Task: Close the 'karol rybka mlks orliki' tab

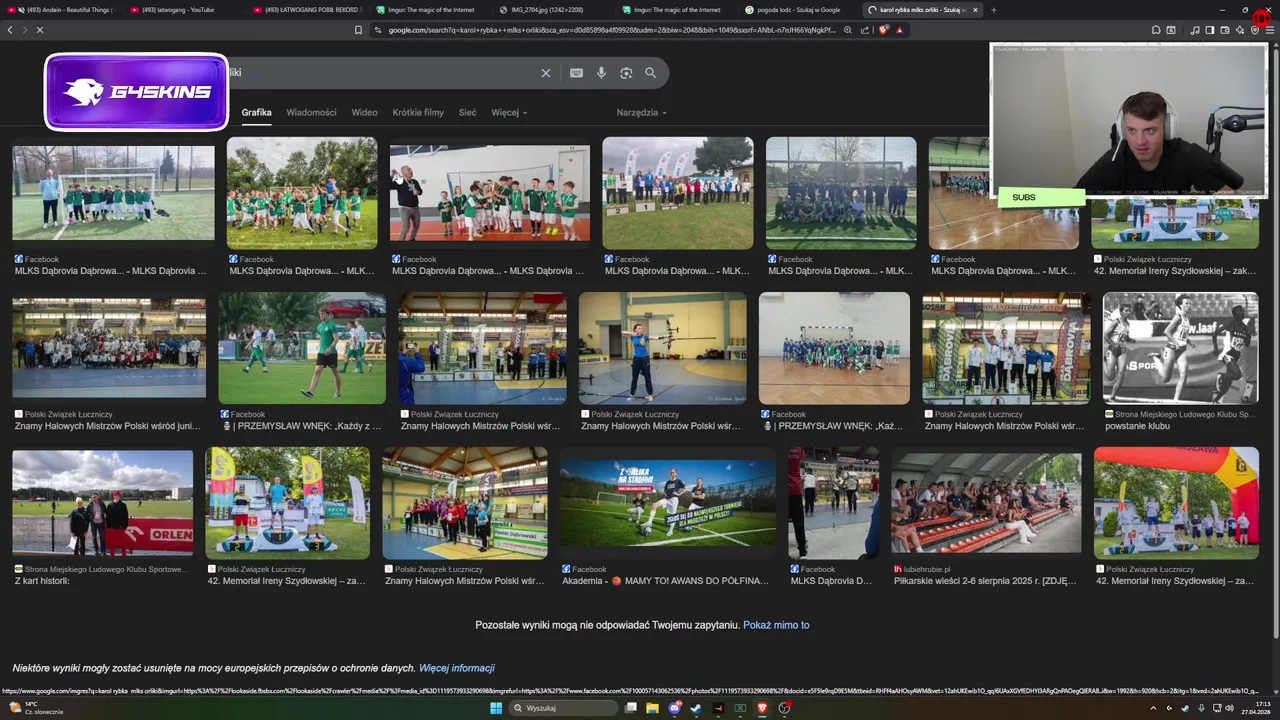Action: point(975,10)
